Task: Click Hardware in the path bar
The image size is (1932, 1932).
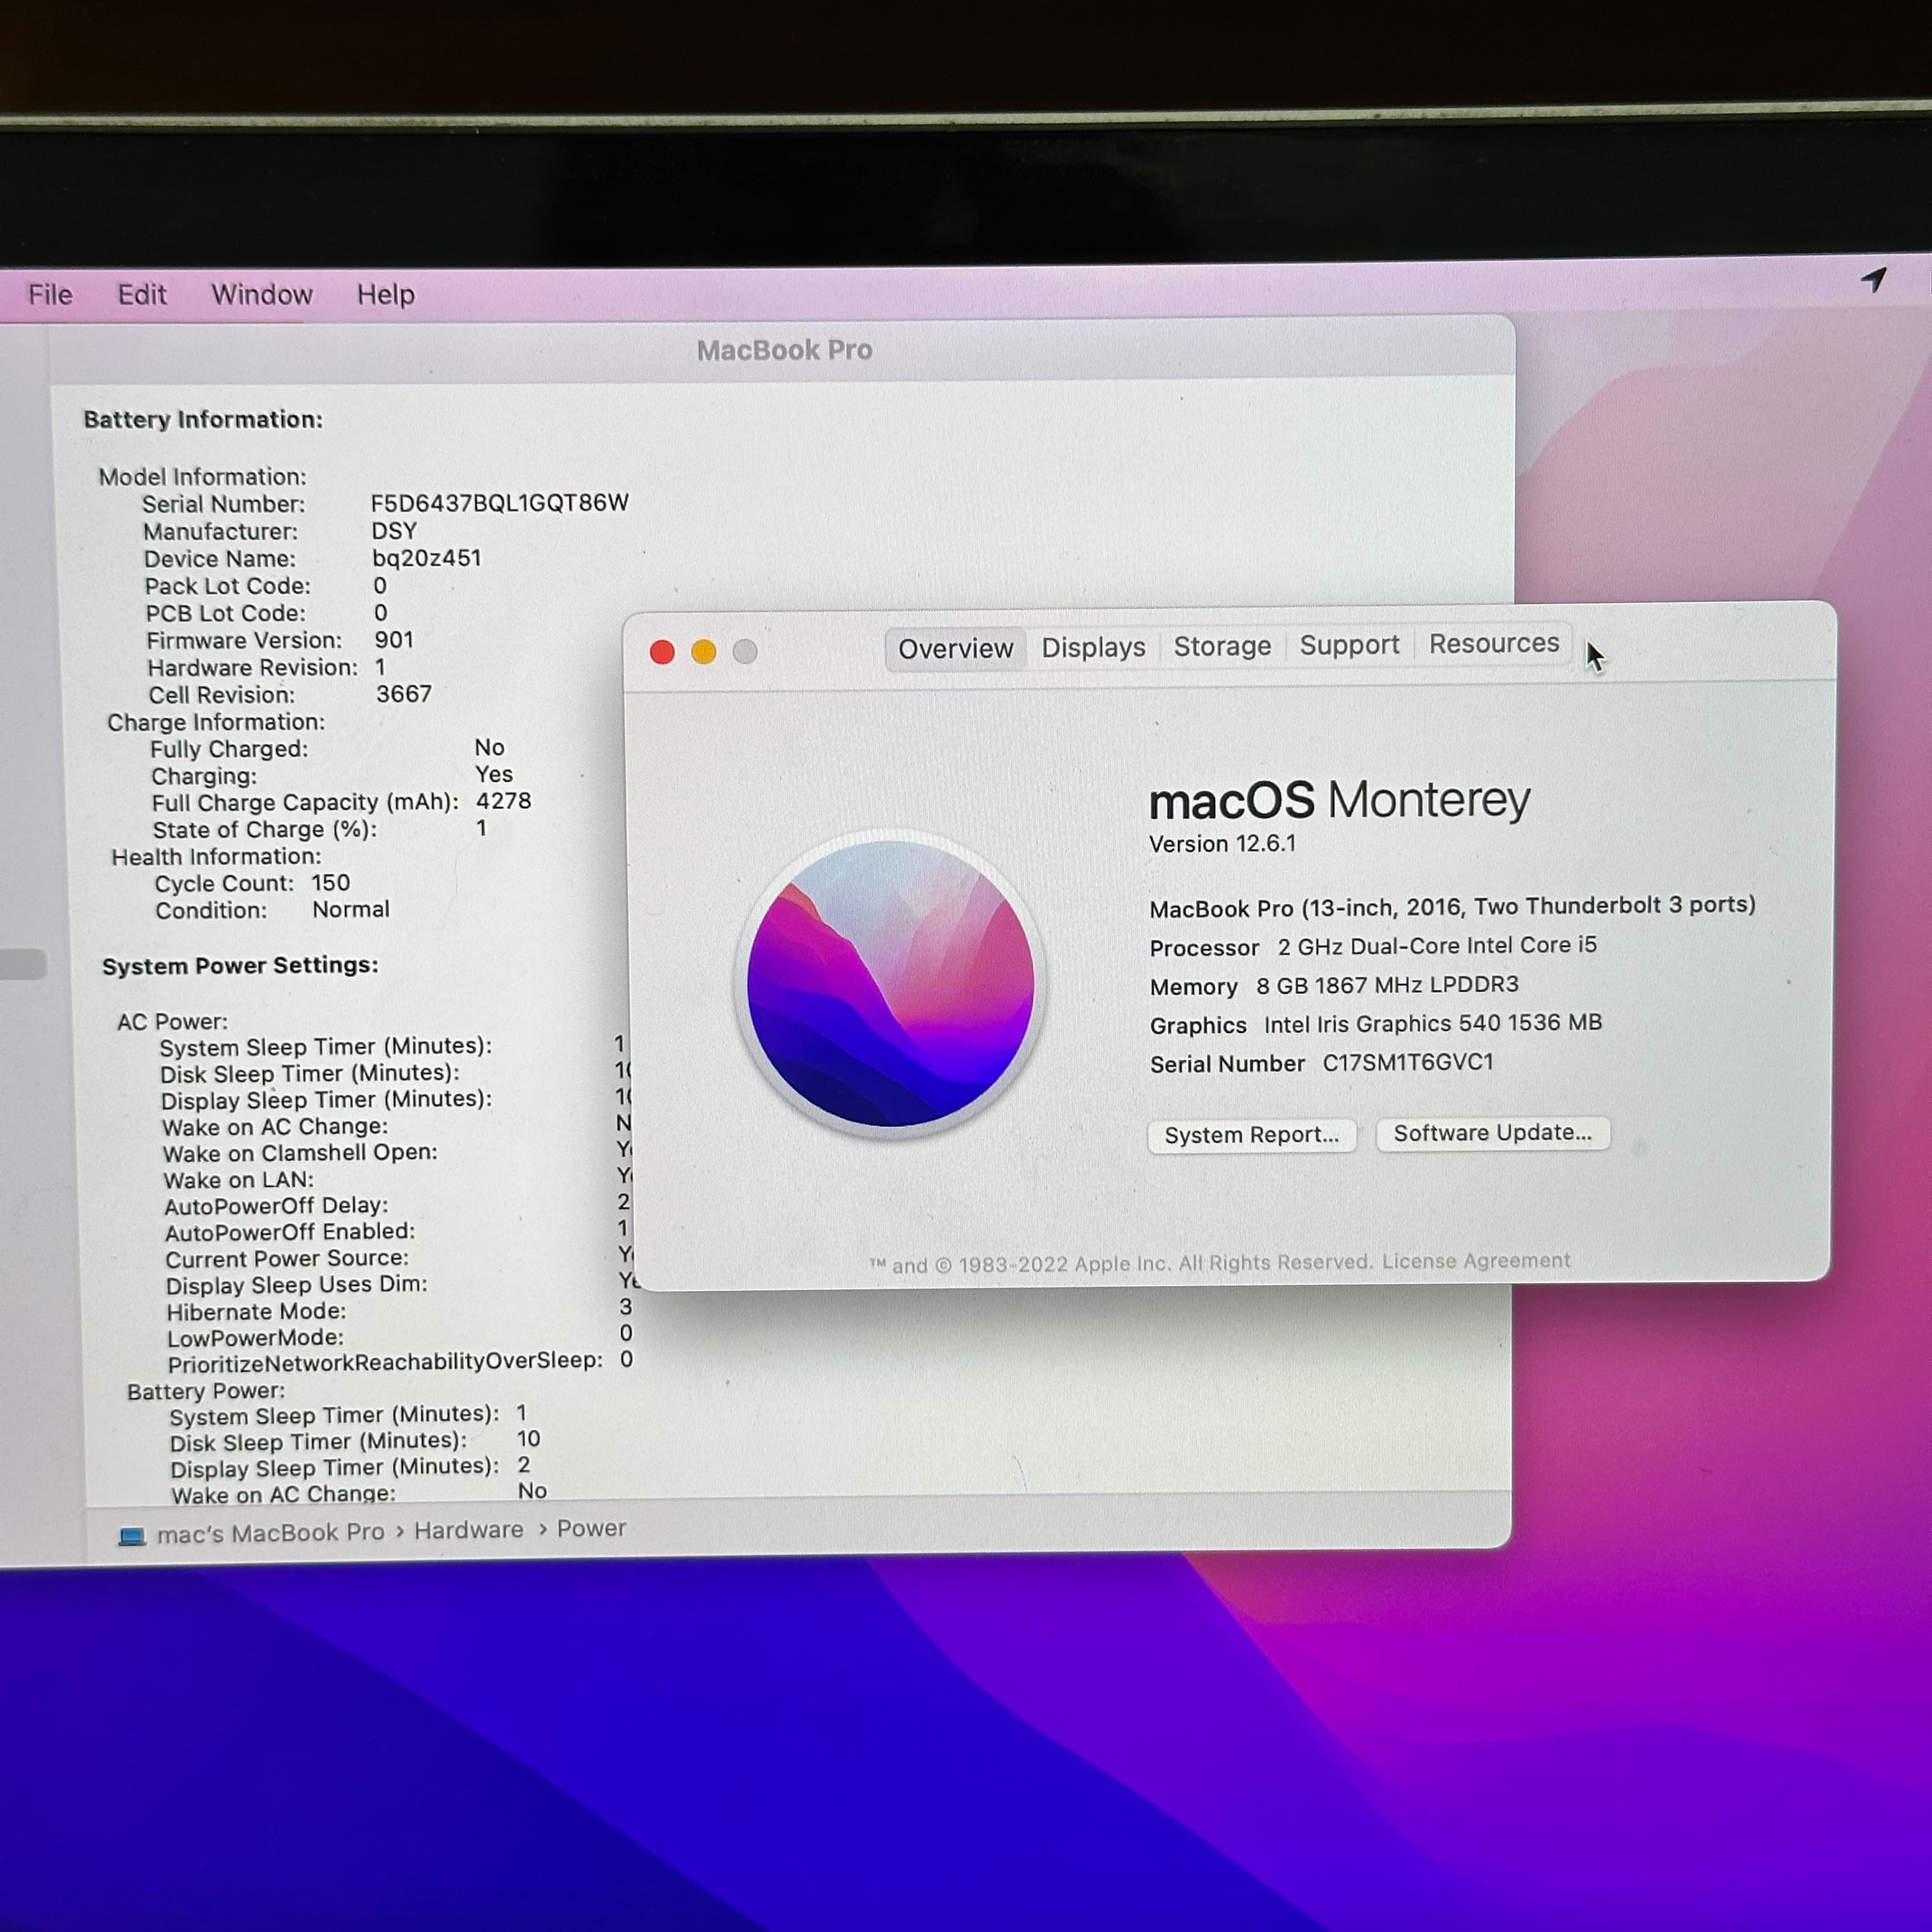Action: 468,1530
